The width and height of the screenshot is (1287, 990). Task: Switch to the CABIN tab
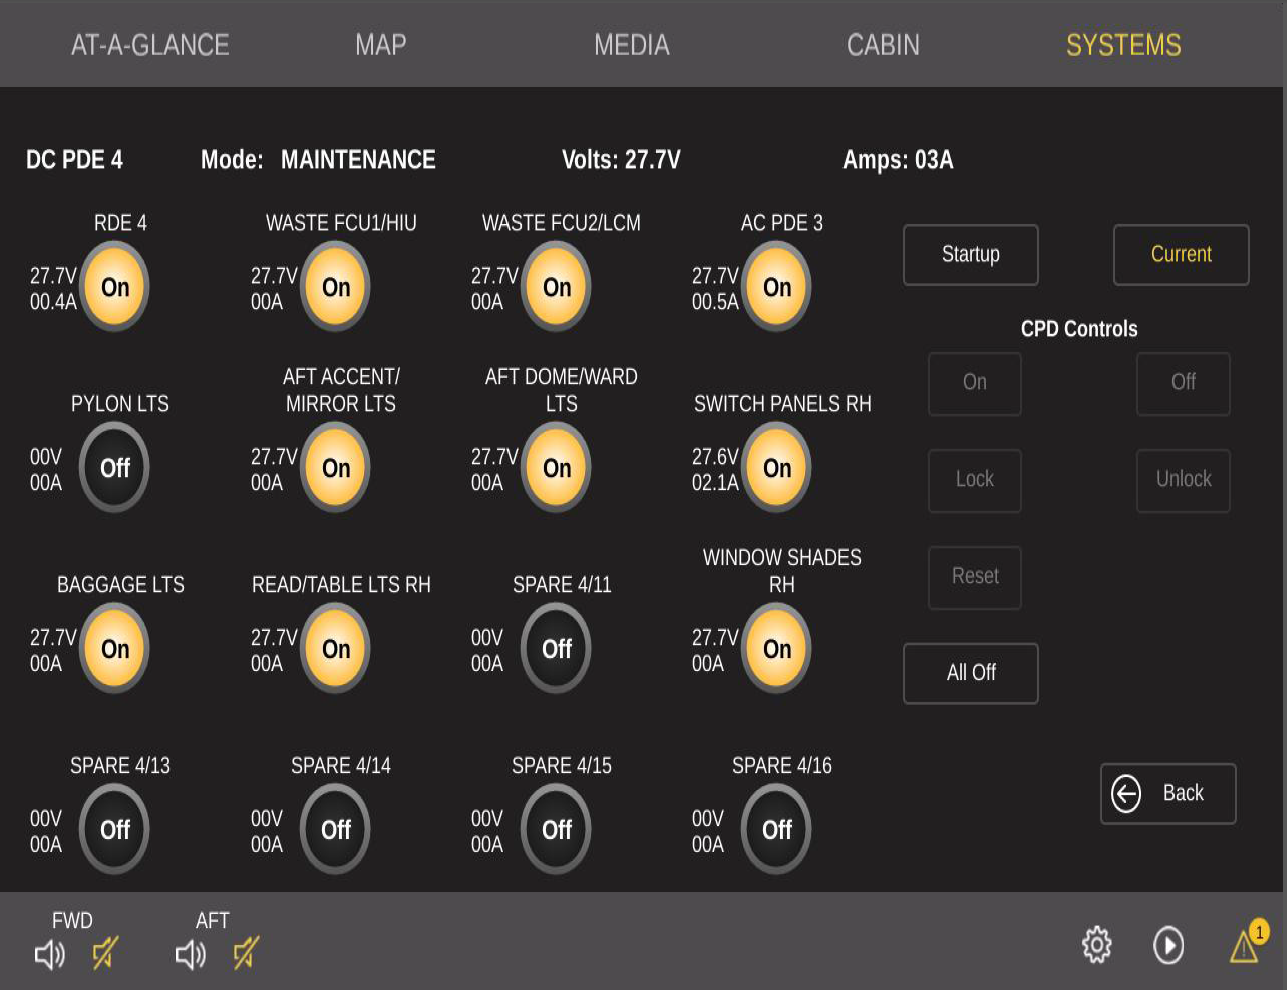pyautogui.click(x=882, y=45)
